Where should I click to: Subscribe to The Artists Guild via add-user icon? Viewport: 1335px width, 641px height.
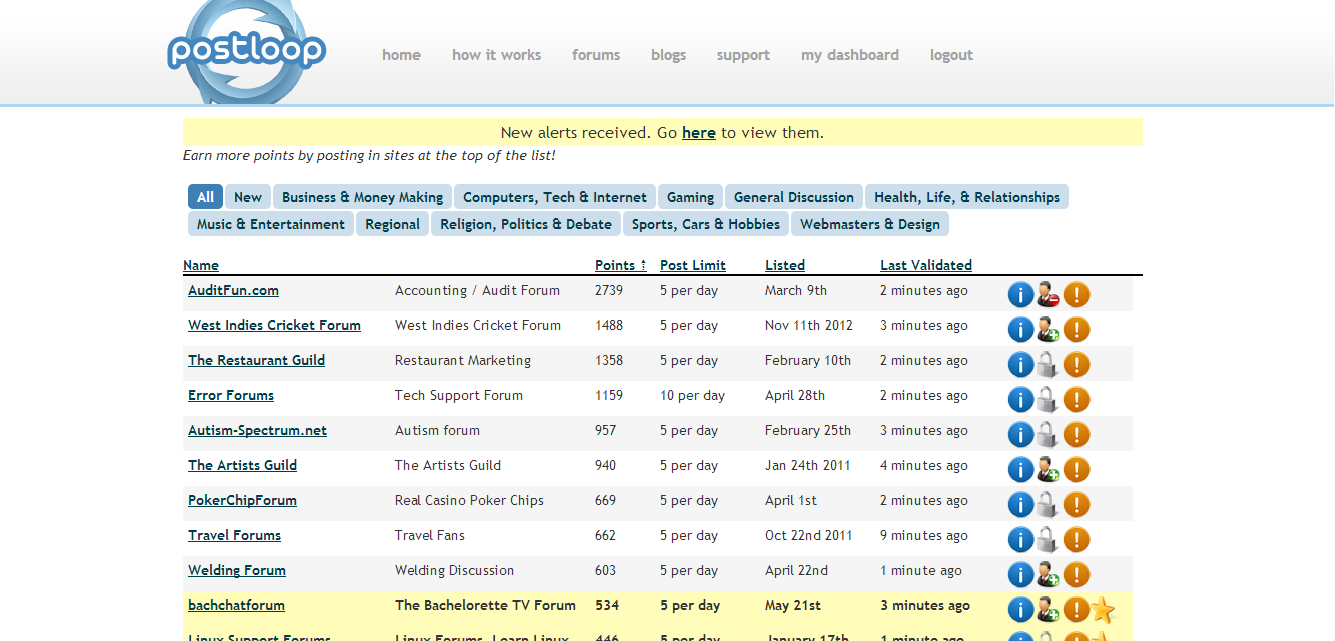tap(1048, 469)
